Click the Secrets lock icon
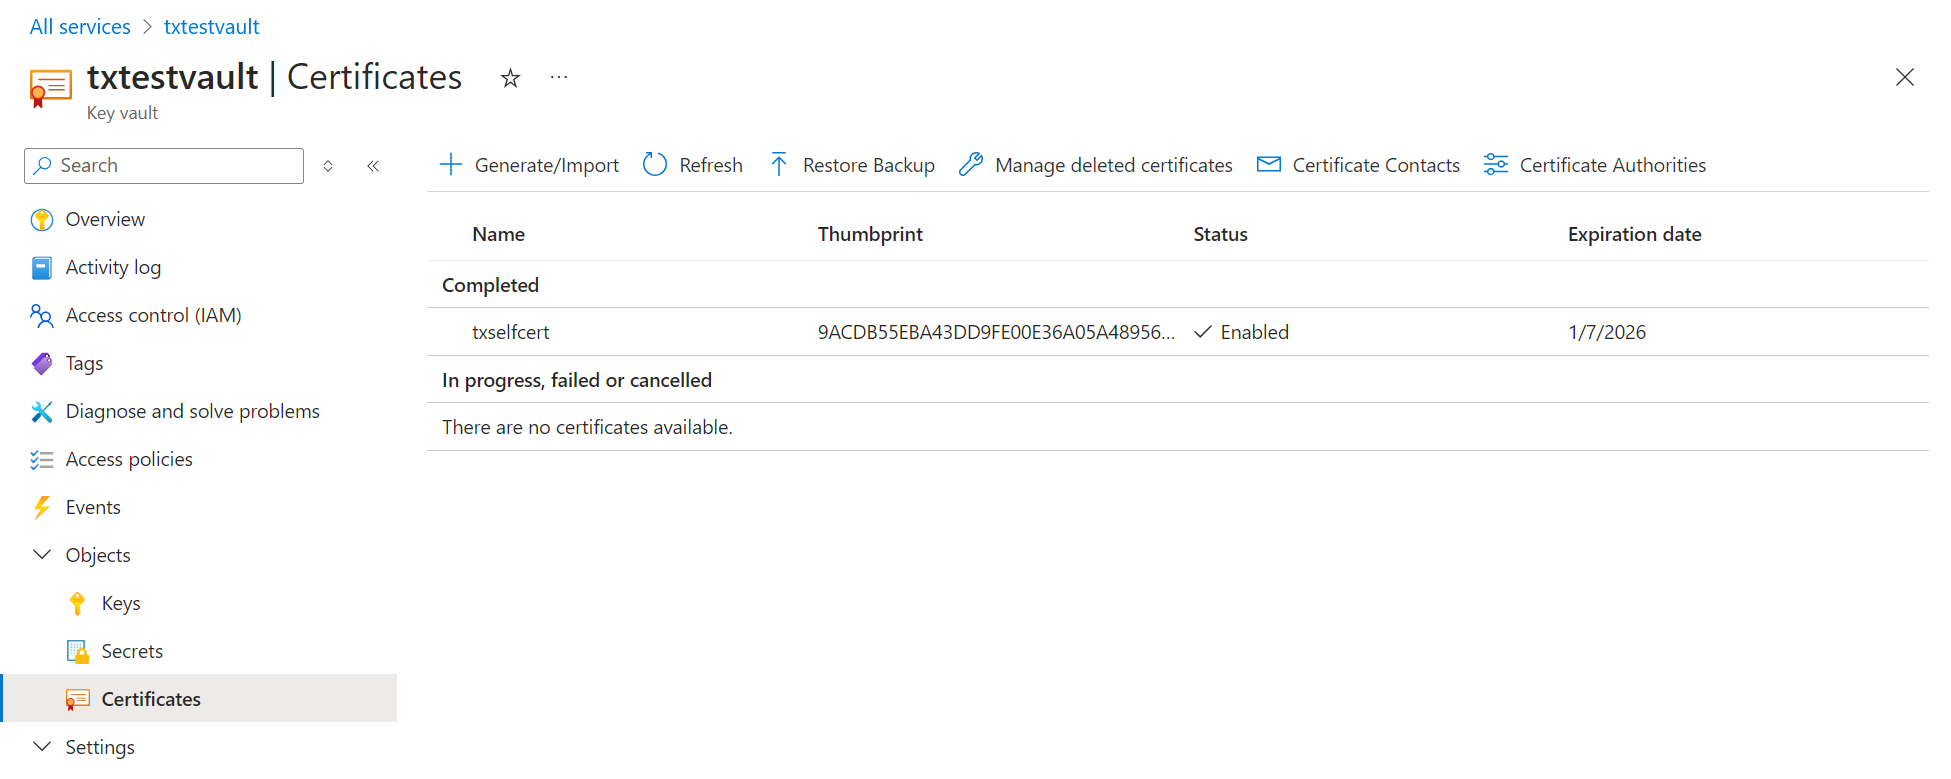 [x=78, y=652]
